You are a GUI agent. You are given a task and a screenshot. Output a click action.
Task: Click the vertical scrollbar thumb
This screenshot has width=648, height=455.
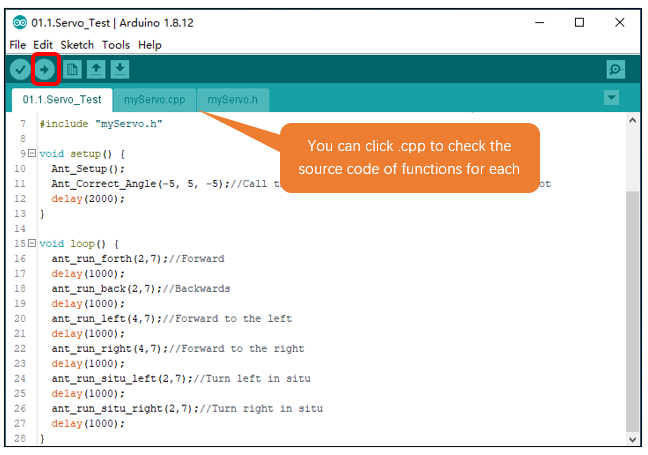click(632, 311)
